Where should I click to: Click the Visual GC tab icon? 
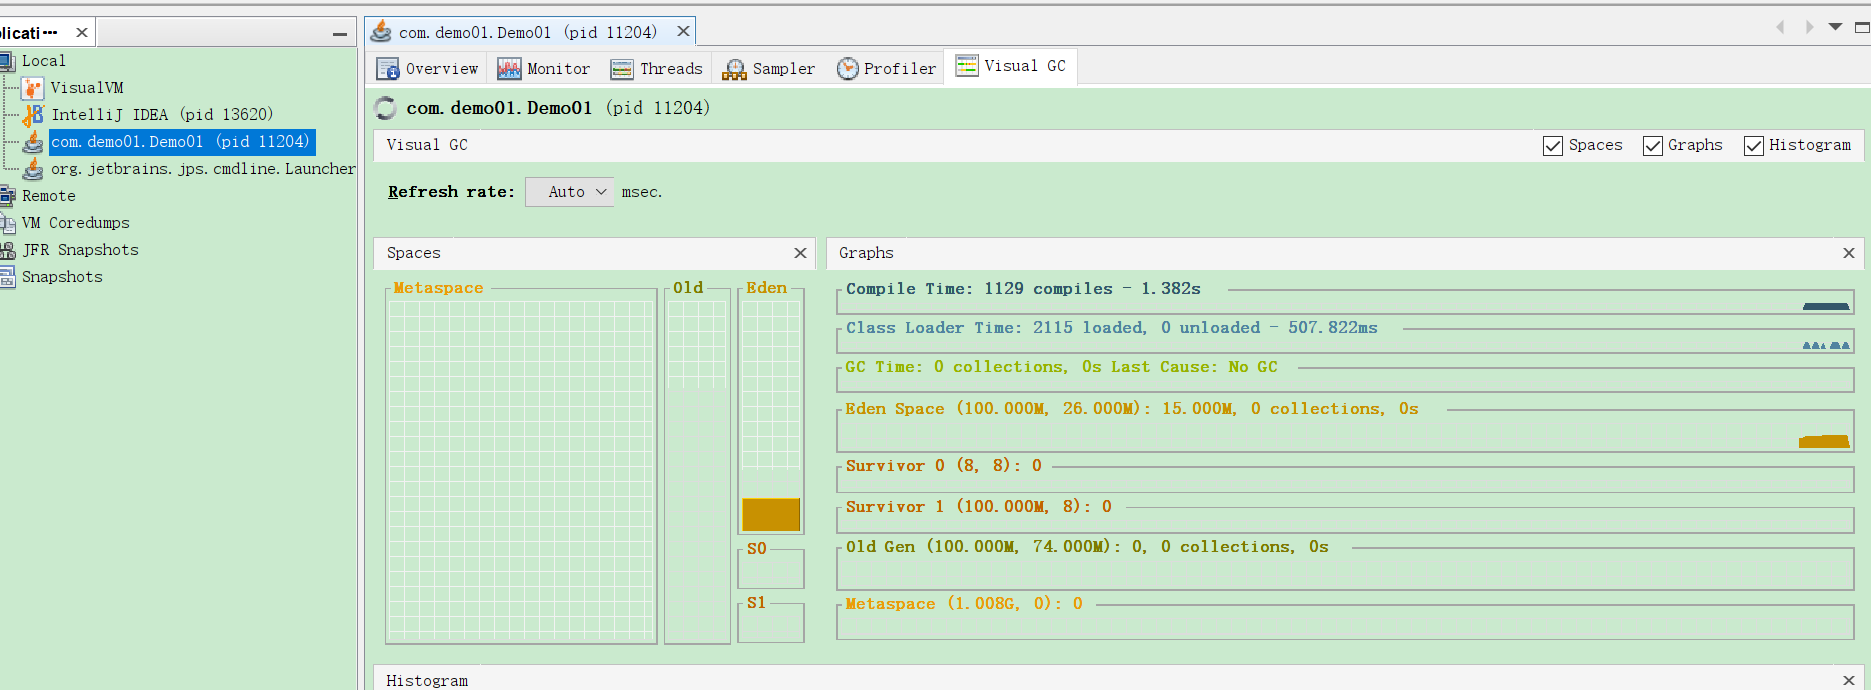click(x=966, y=66)
